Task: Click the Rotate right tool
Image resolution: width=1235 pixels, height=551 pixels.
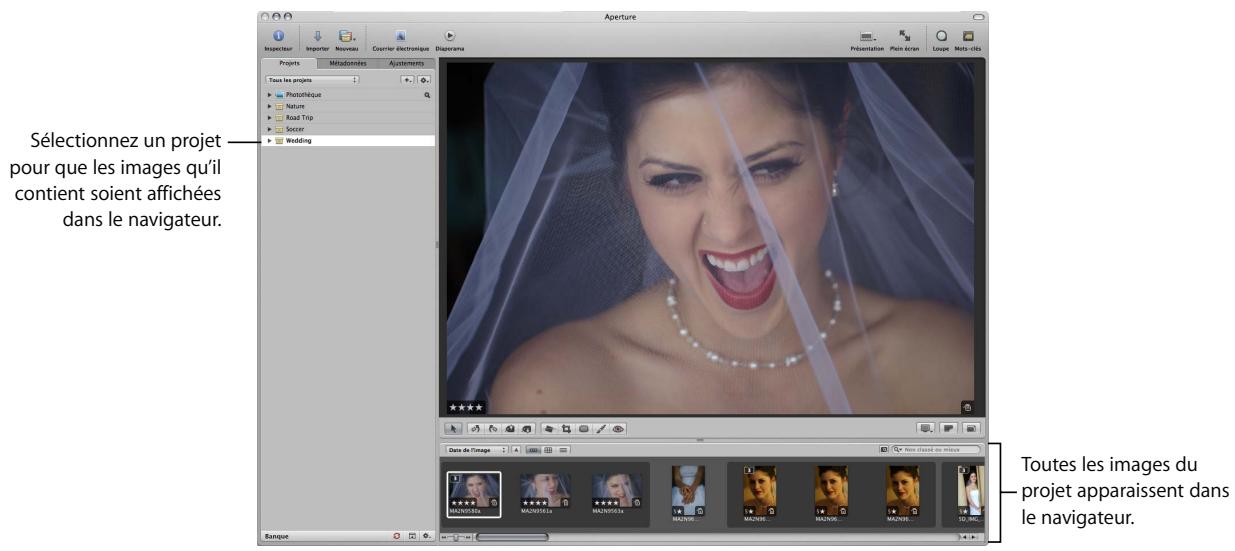Action: coord(493,428)
